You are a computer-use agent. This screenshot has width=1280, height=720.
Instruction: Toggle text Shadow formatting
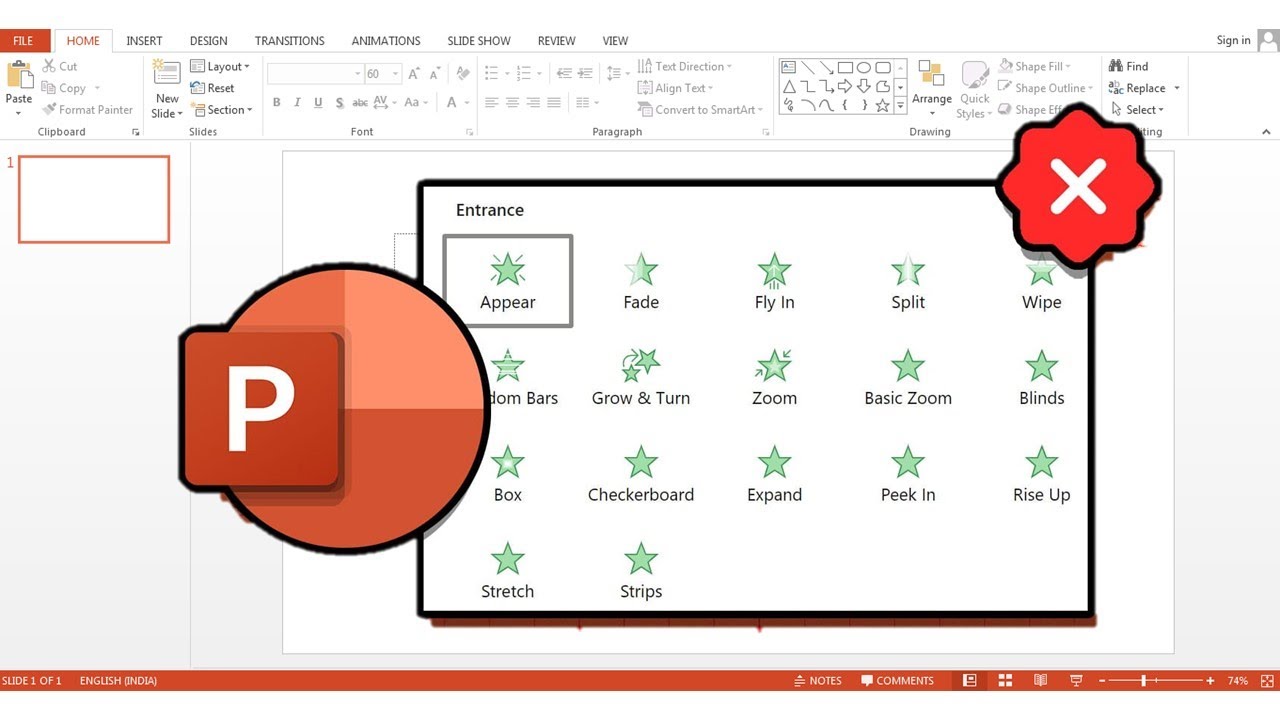(x=340, y=102)
